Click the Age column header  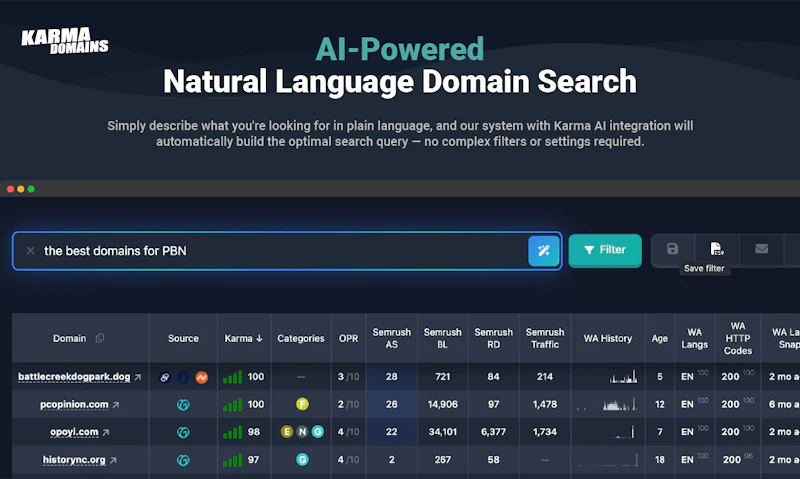point(659,338)
